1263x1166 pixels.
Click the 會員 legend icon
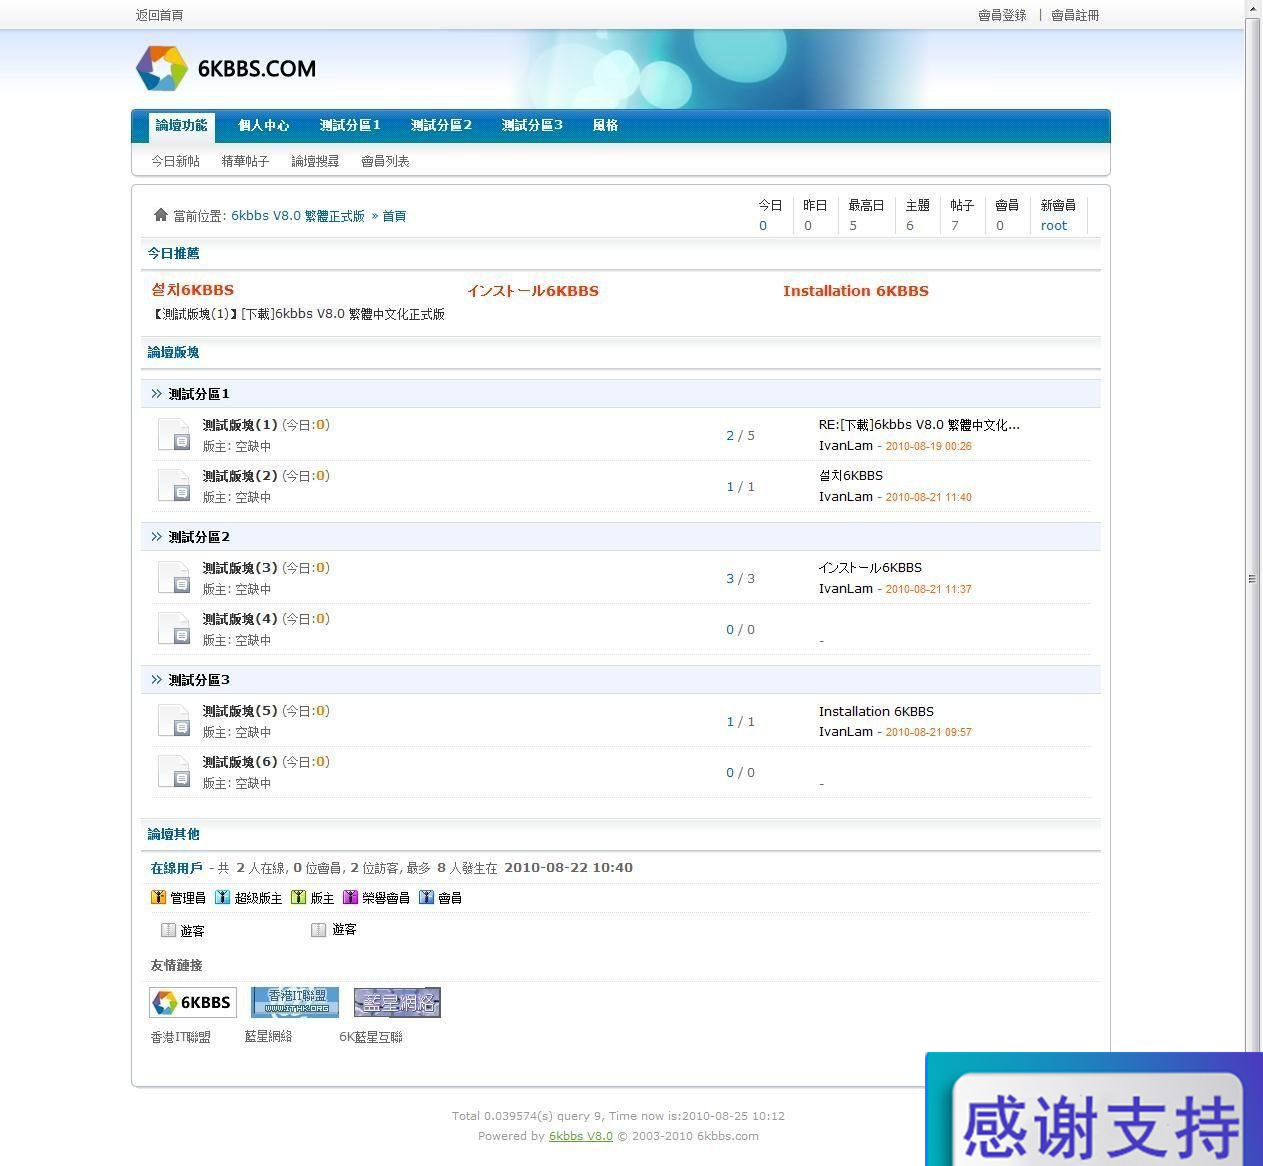pos(426,897)
